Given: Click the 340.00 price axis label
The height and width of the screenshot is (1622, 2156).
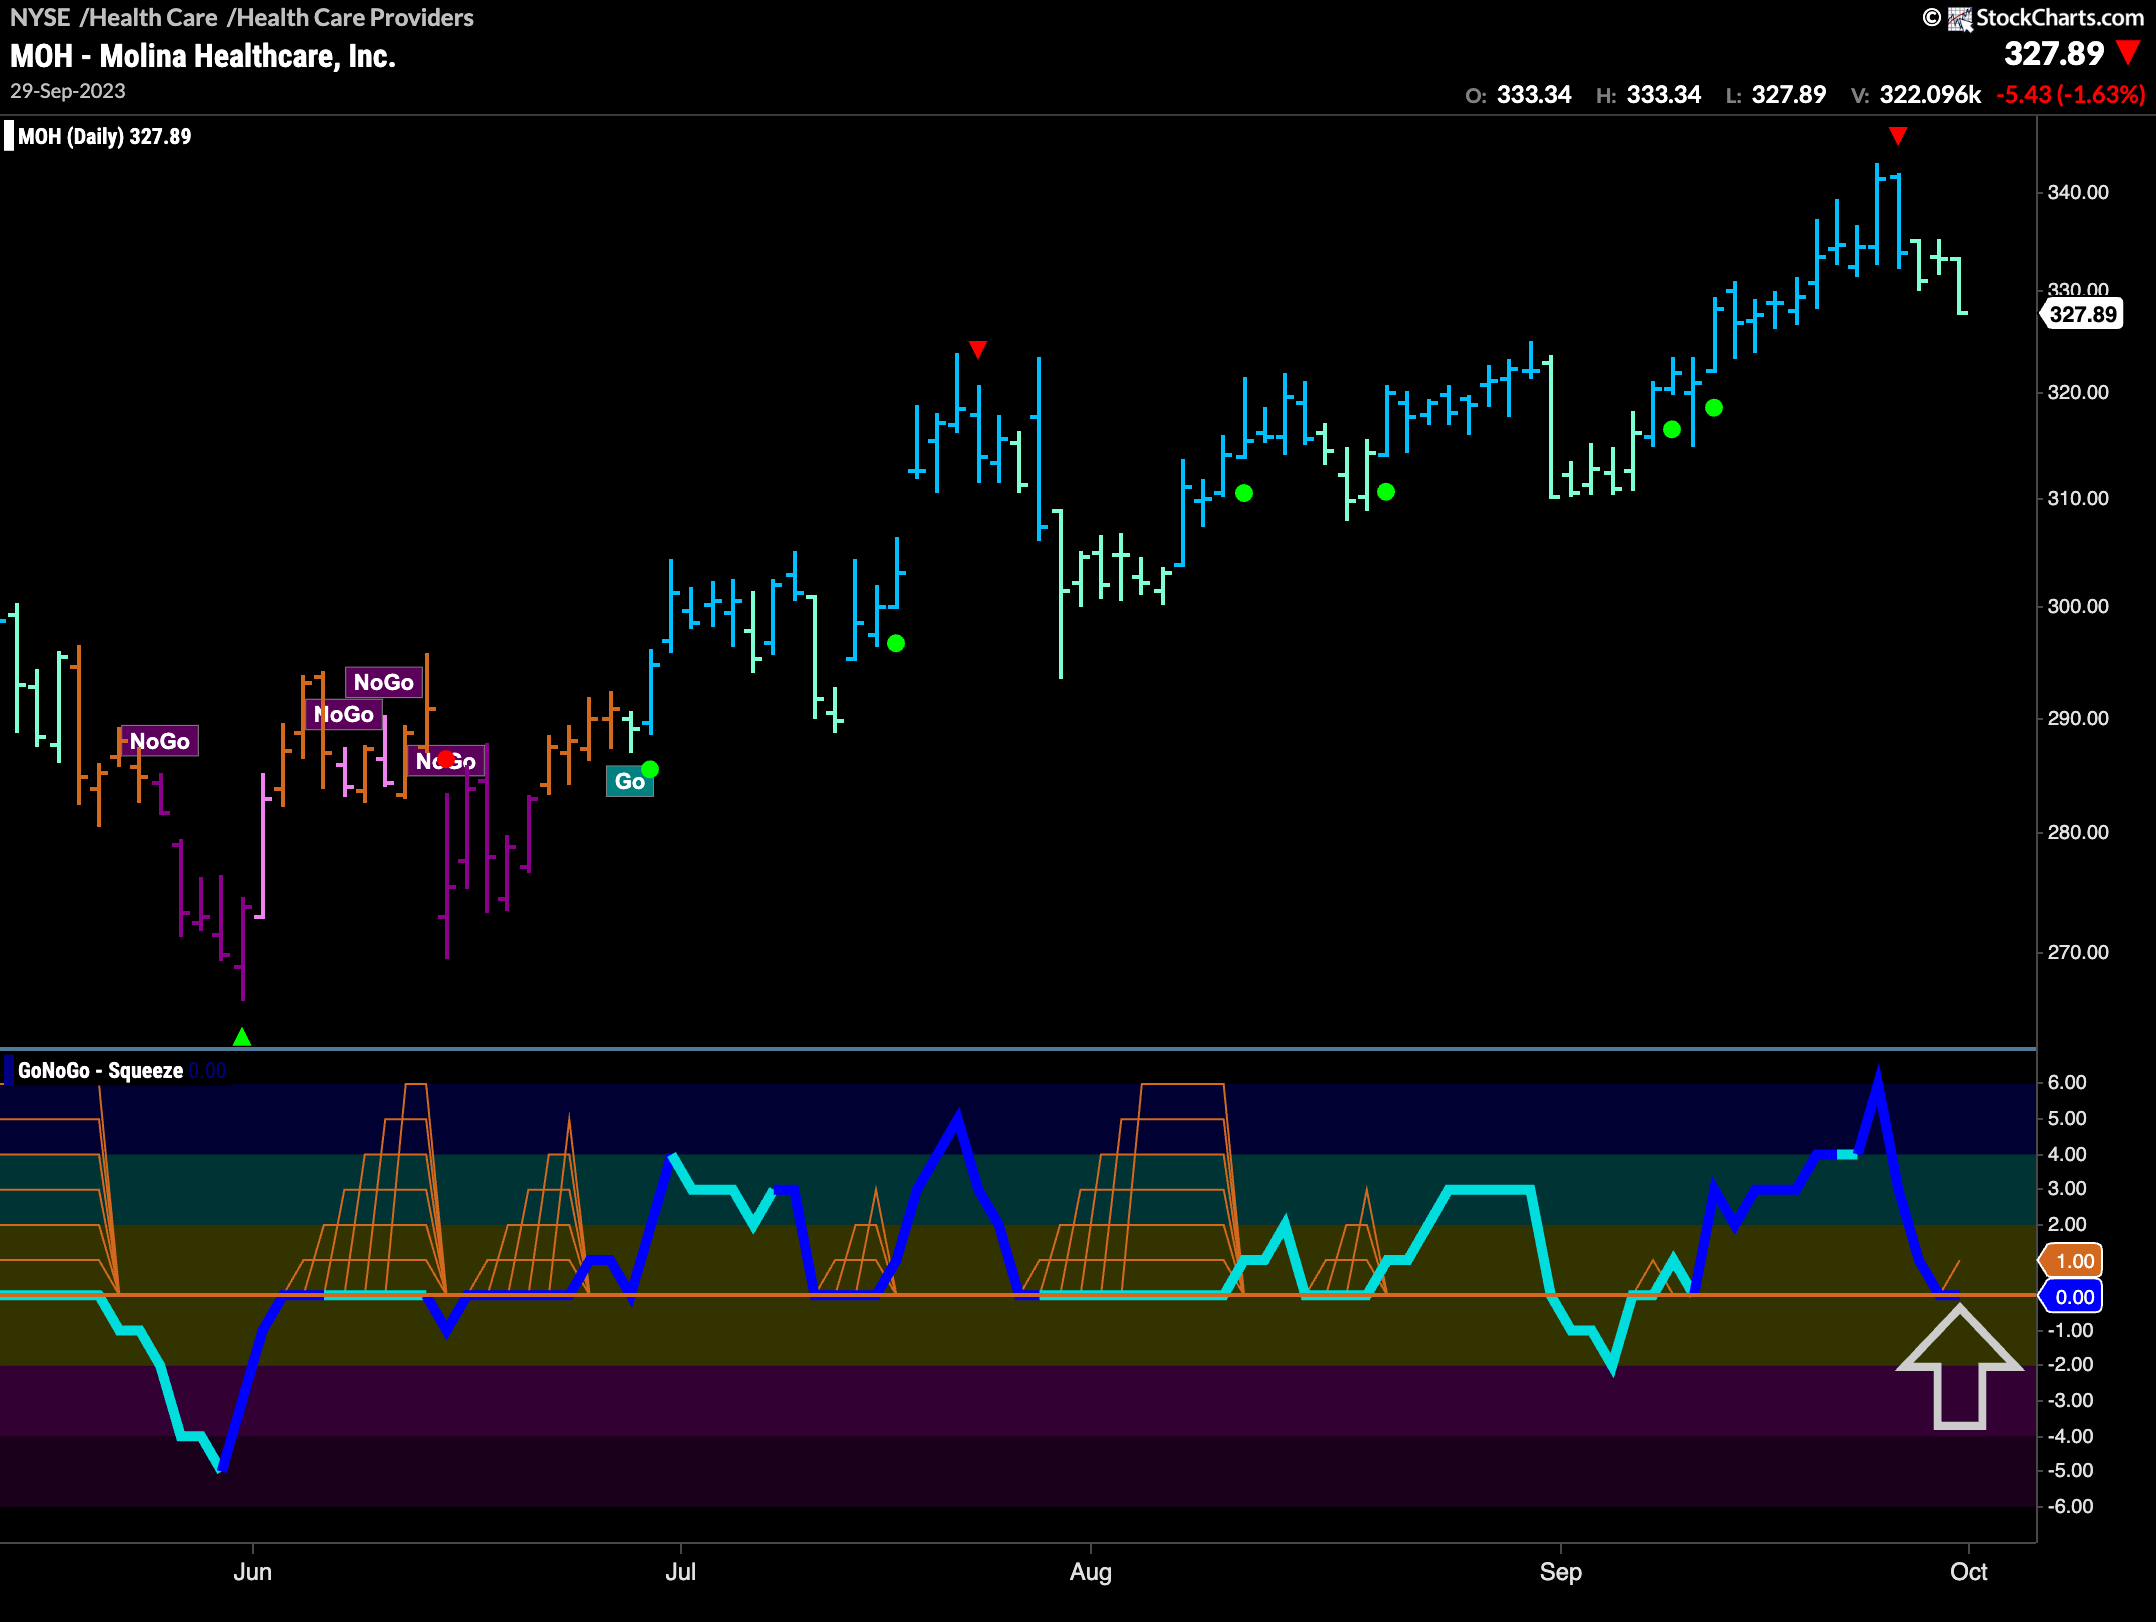Looking at the screenshot, I should [2077, 192].
